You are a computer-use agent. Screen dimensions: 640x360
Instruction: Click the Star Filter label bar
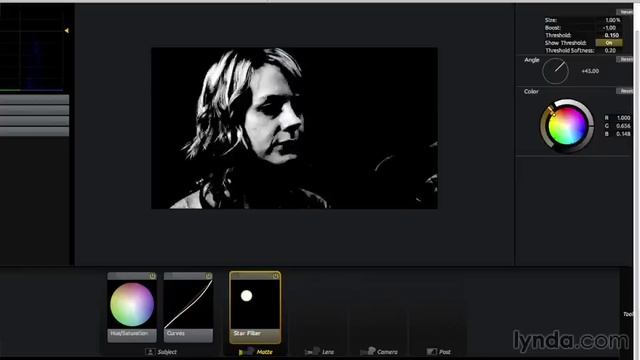(255, 336)
